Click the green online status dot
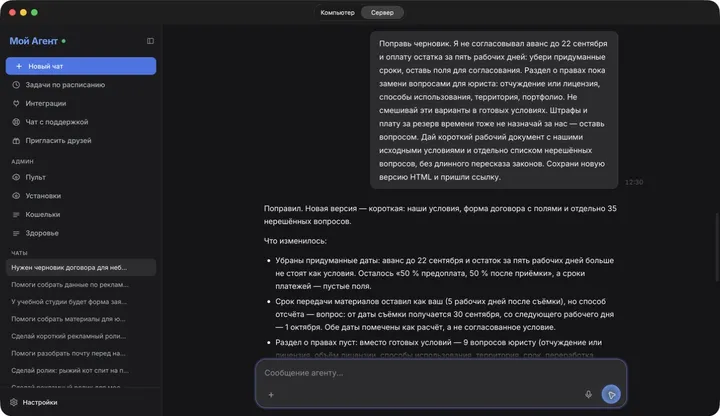Image resolution: width=720 pixels, height=416 pixels. [64, 41]
